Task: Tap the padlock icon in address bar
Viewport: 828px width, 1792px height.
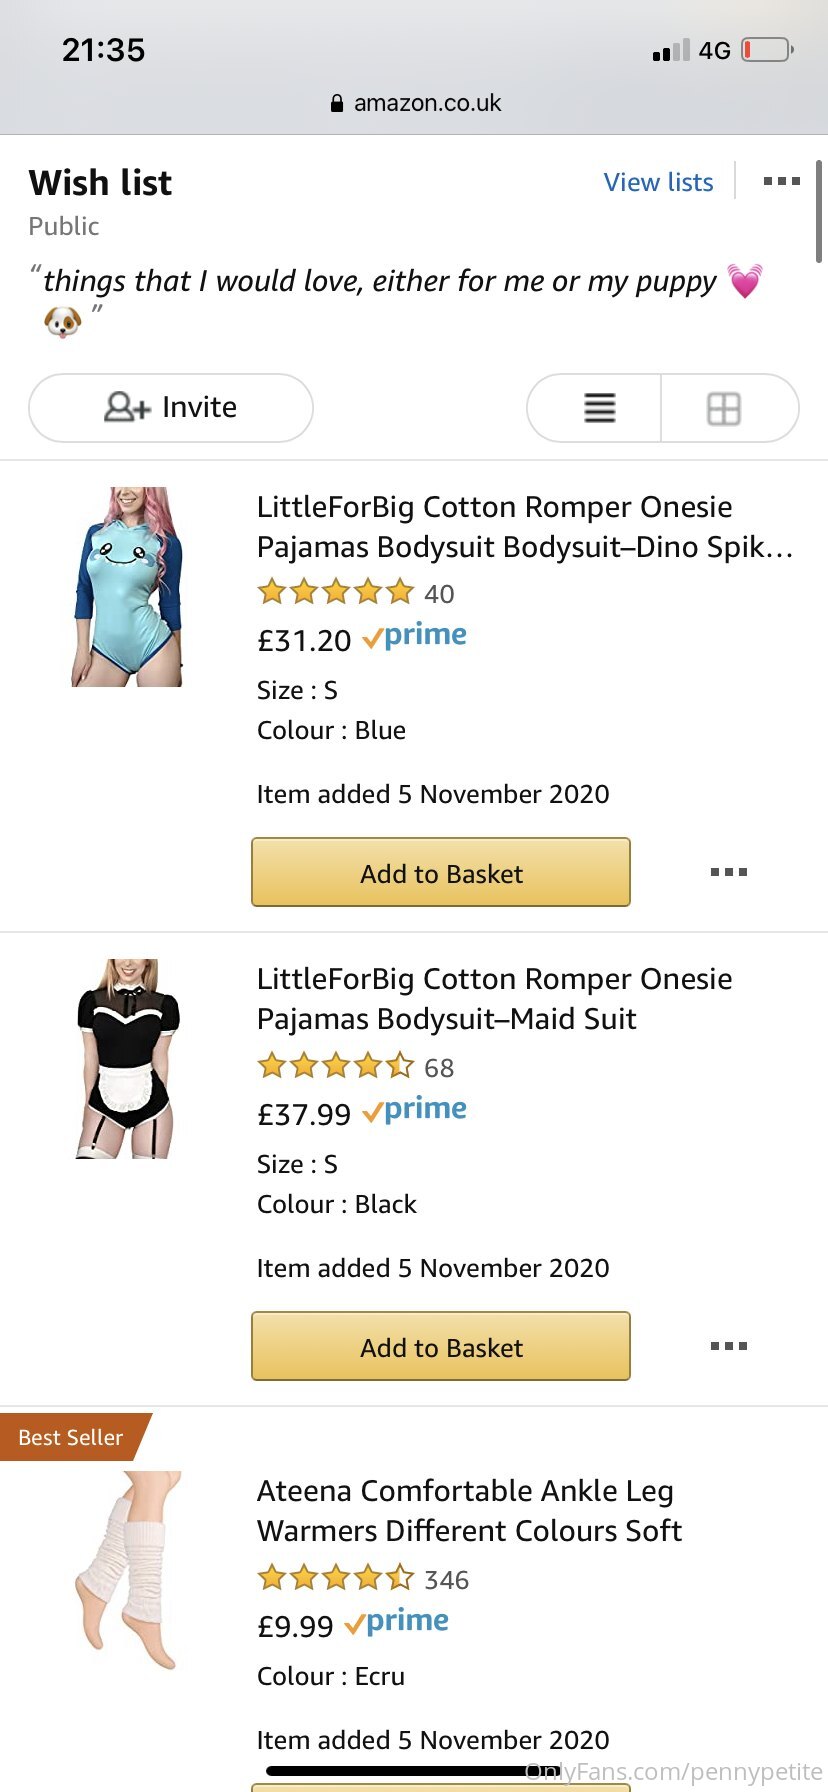Action: pos(337,103)
